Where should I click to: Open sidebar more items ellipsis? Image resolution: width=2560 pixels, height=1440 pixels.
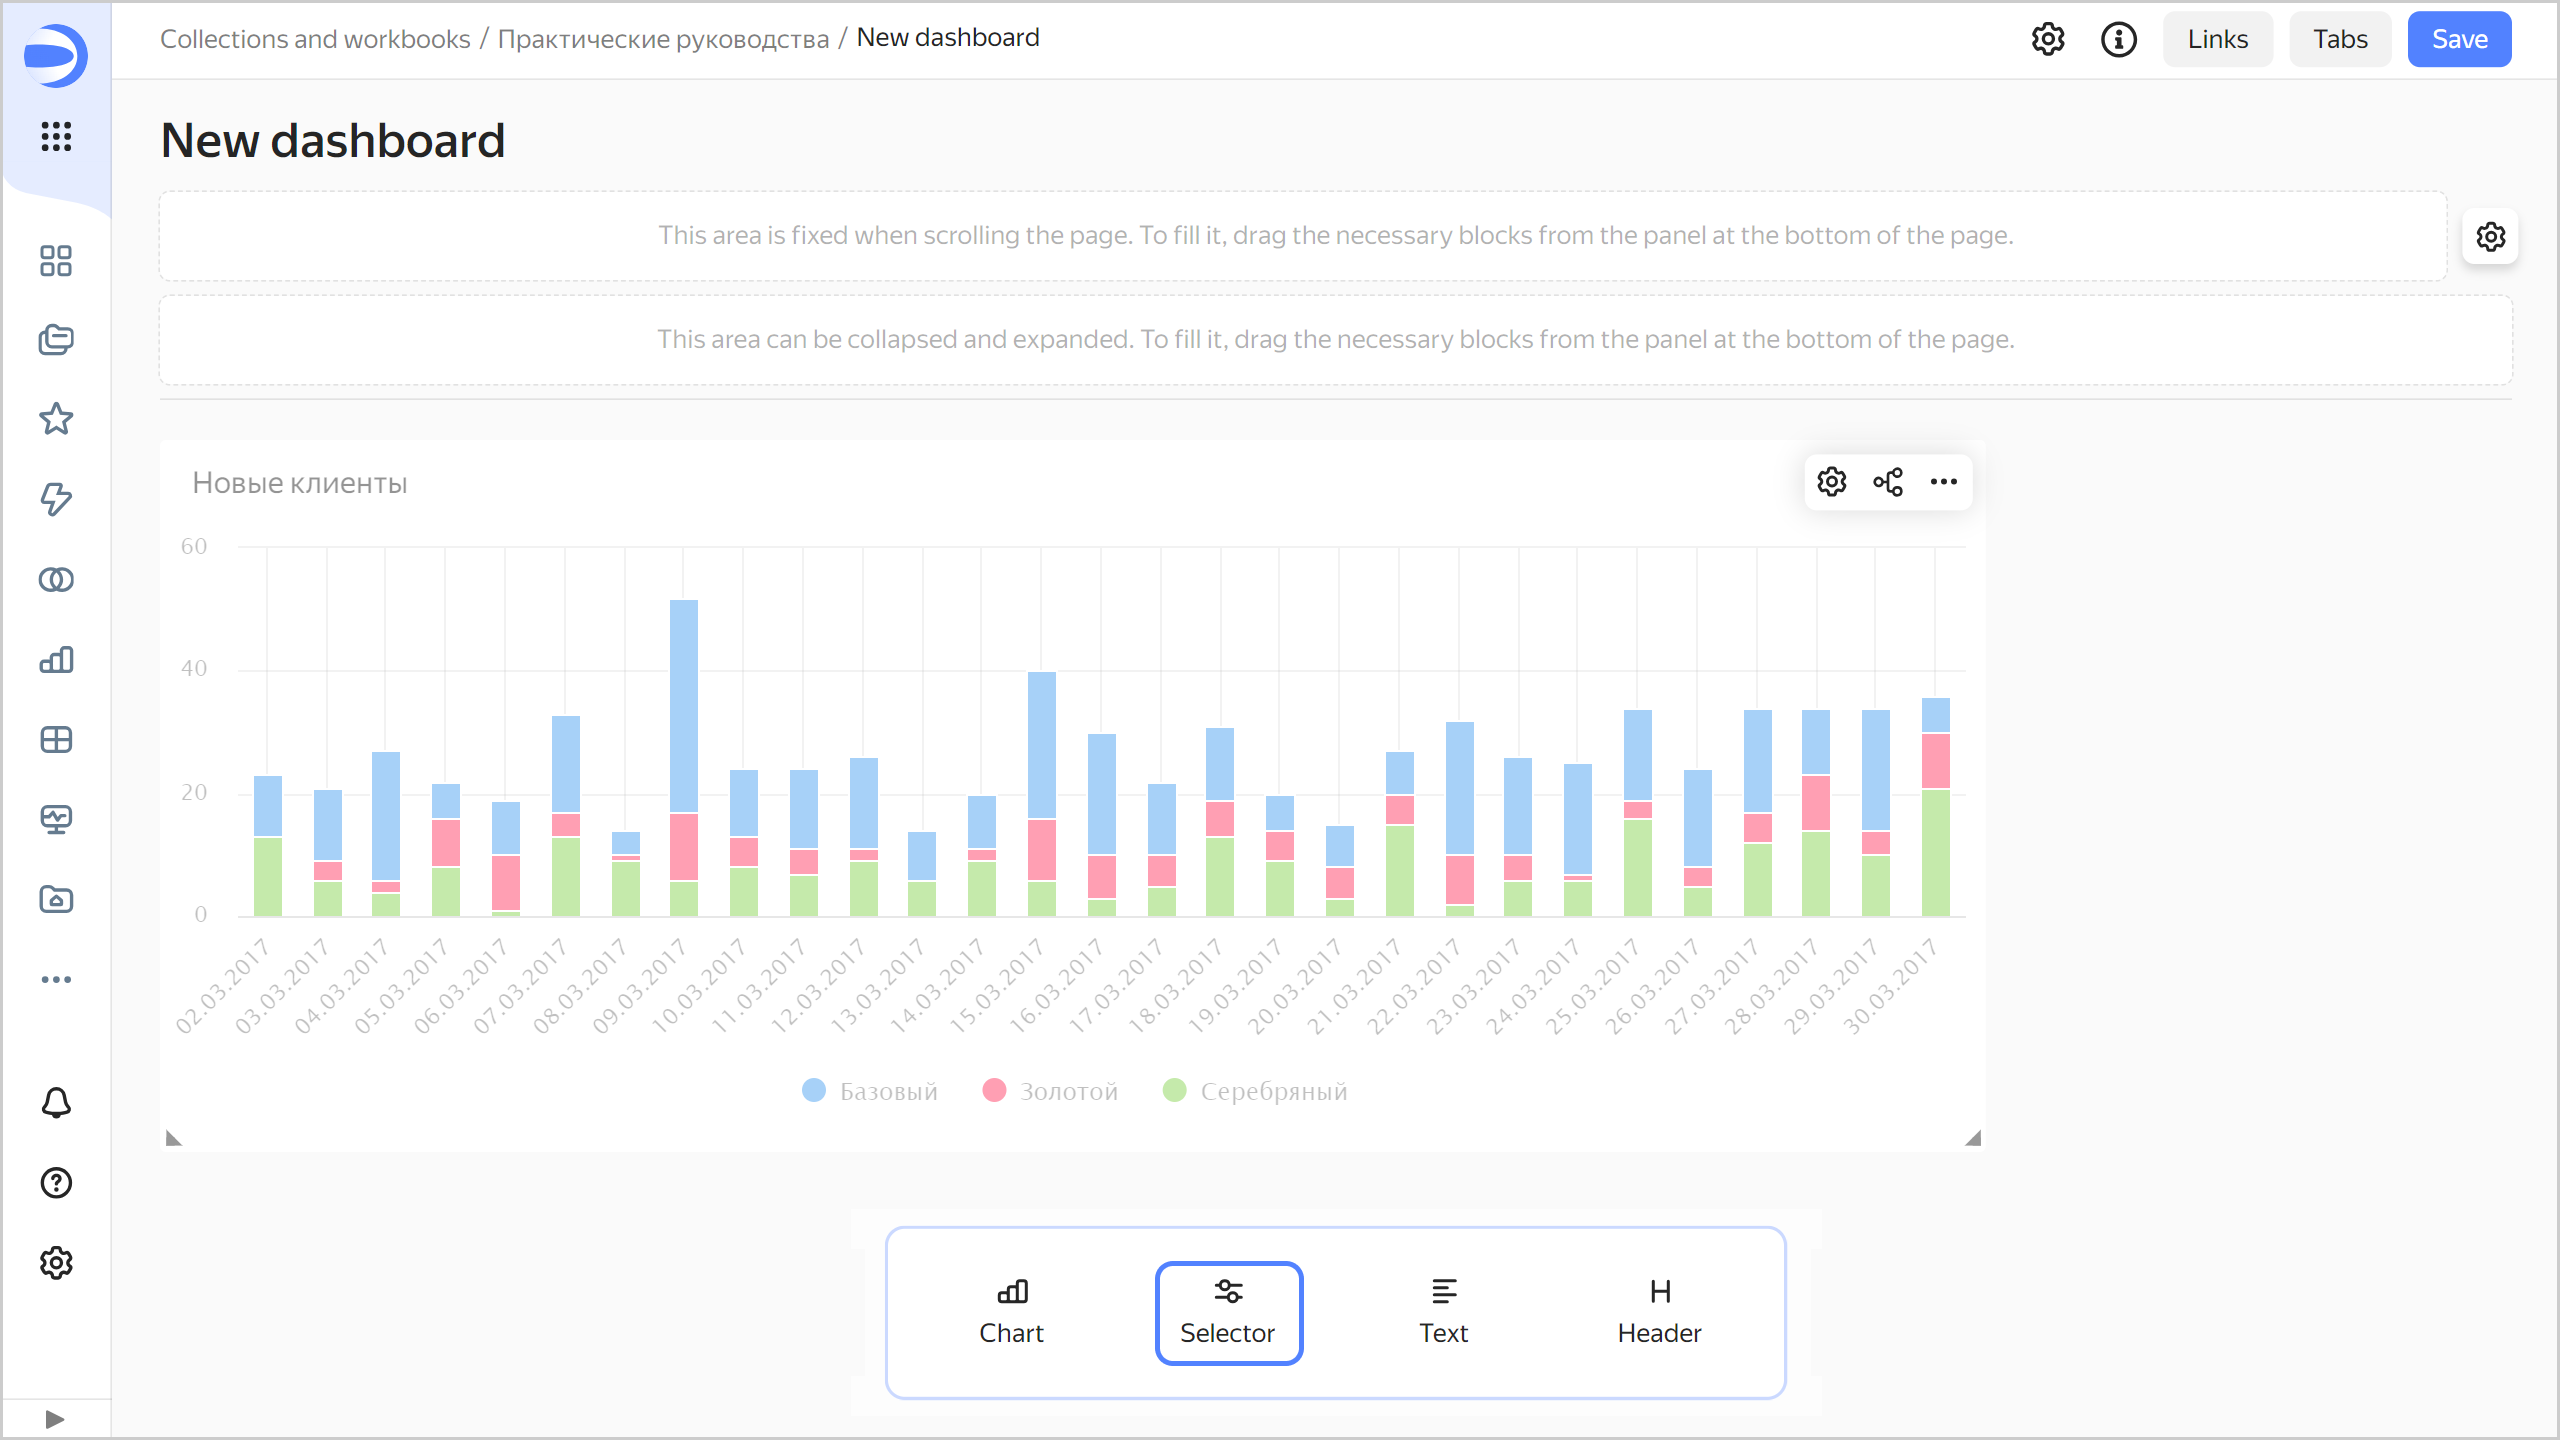click(56, 980)
